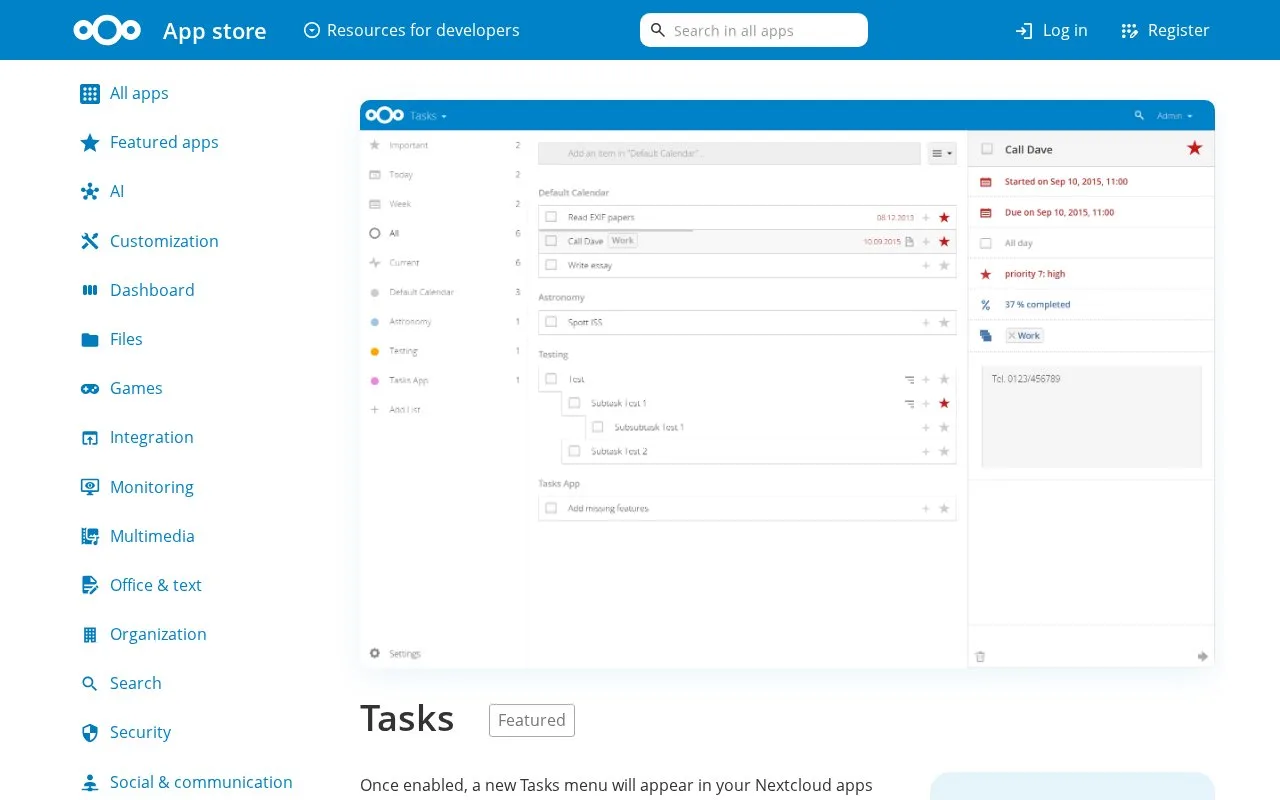Click the folder icon for Files

pos(90,339)
